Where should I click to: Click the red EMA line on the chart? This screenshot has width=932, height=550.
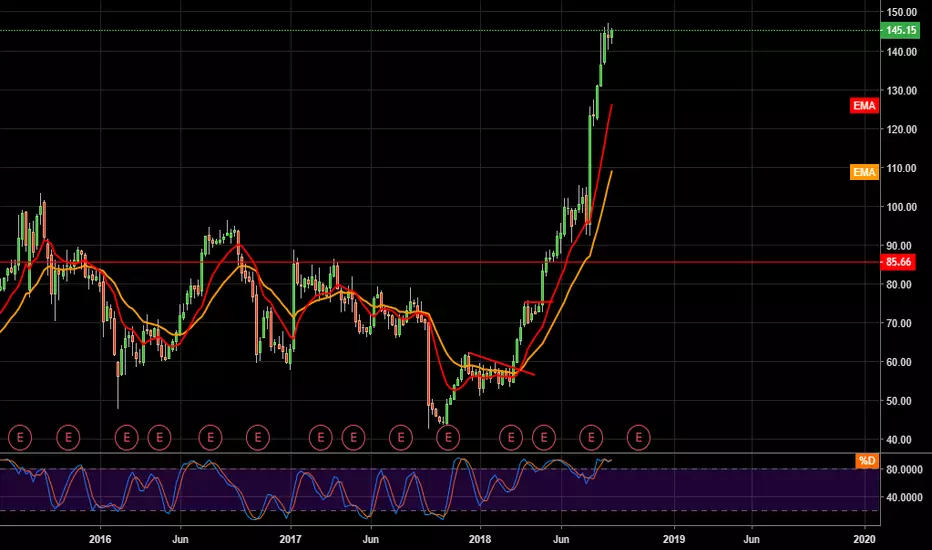[602, 156]
